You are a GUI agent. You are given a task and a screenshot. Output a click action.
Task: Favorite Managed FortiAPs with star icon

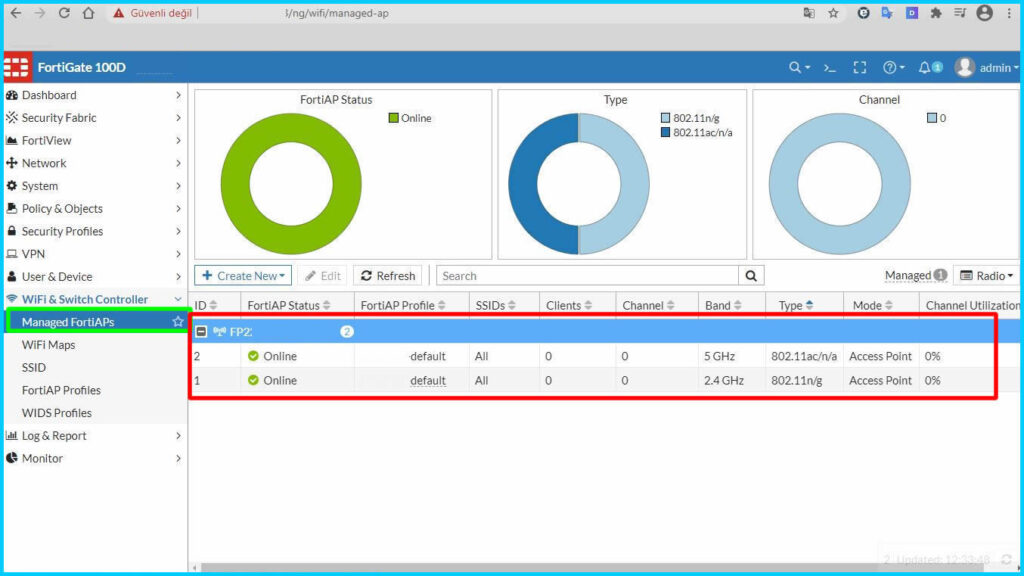point(178,321)
